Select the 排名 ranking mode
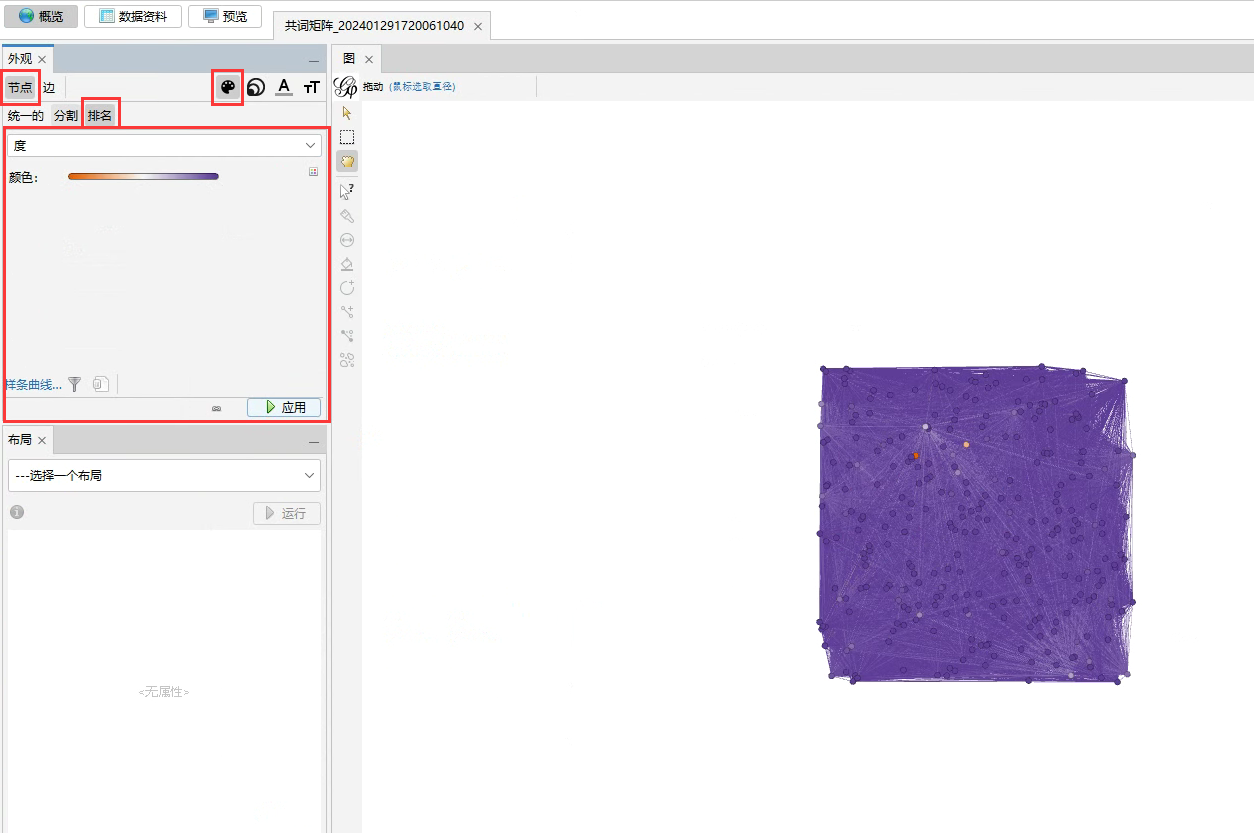The height and width of the screenshot is (833, 1254). pyautogui.click(x=100, y=116)
